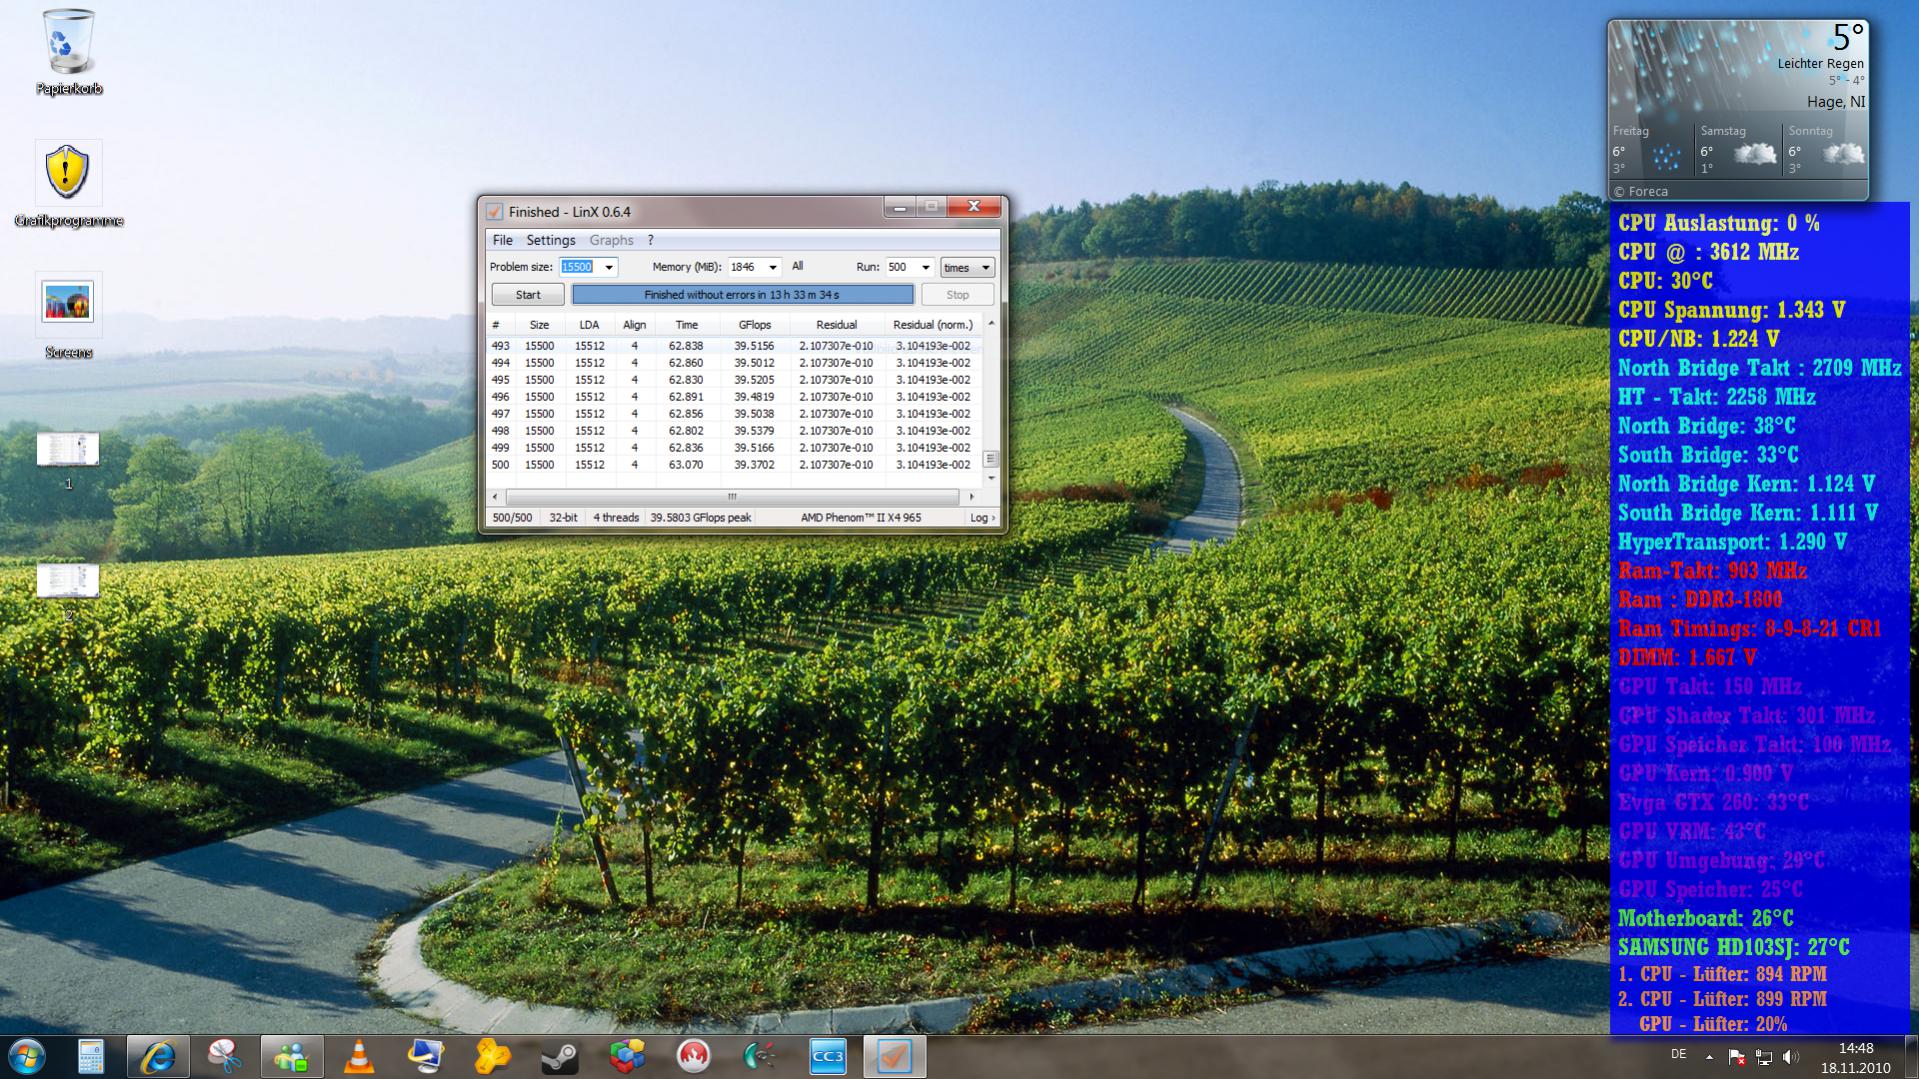Screen dimensions: 1919x1079
Task: Click the DE language indicator in tray
Action: pos(1678,1055)
